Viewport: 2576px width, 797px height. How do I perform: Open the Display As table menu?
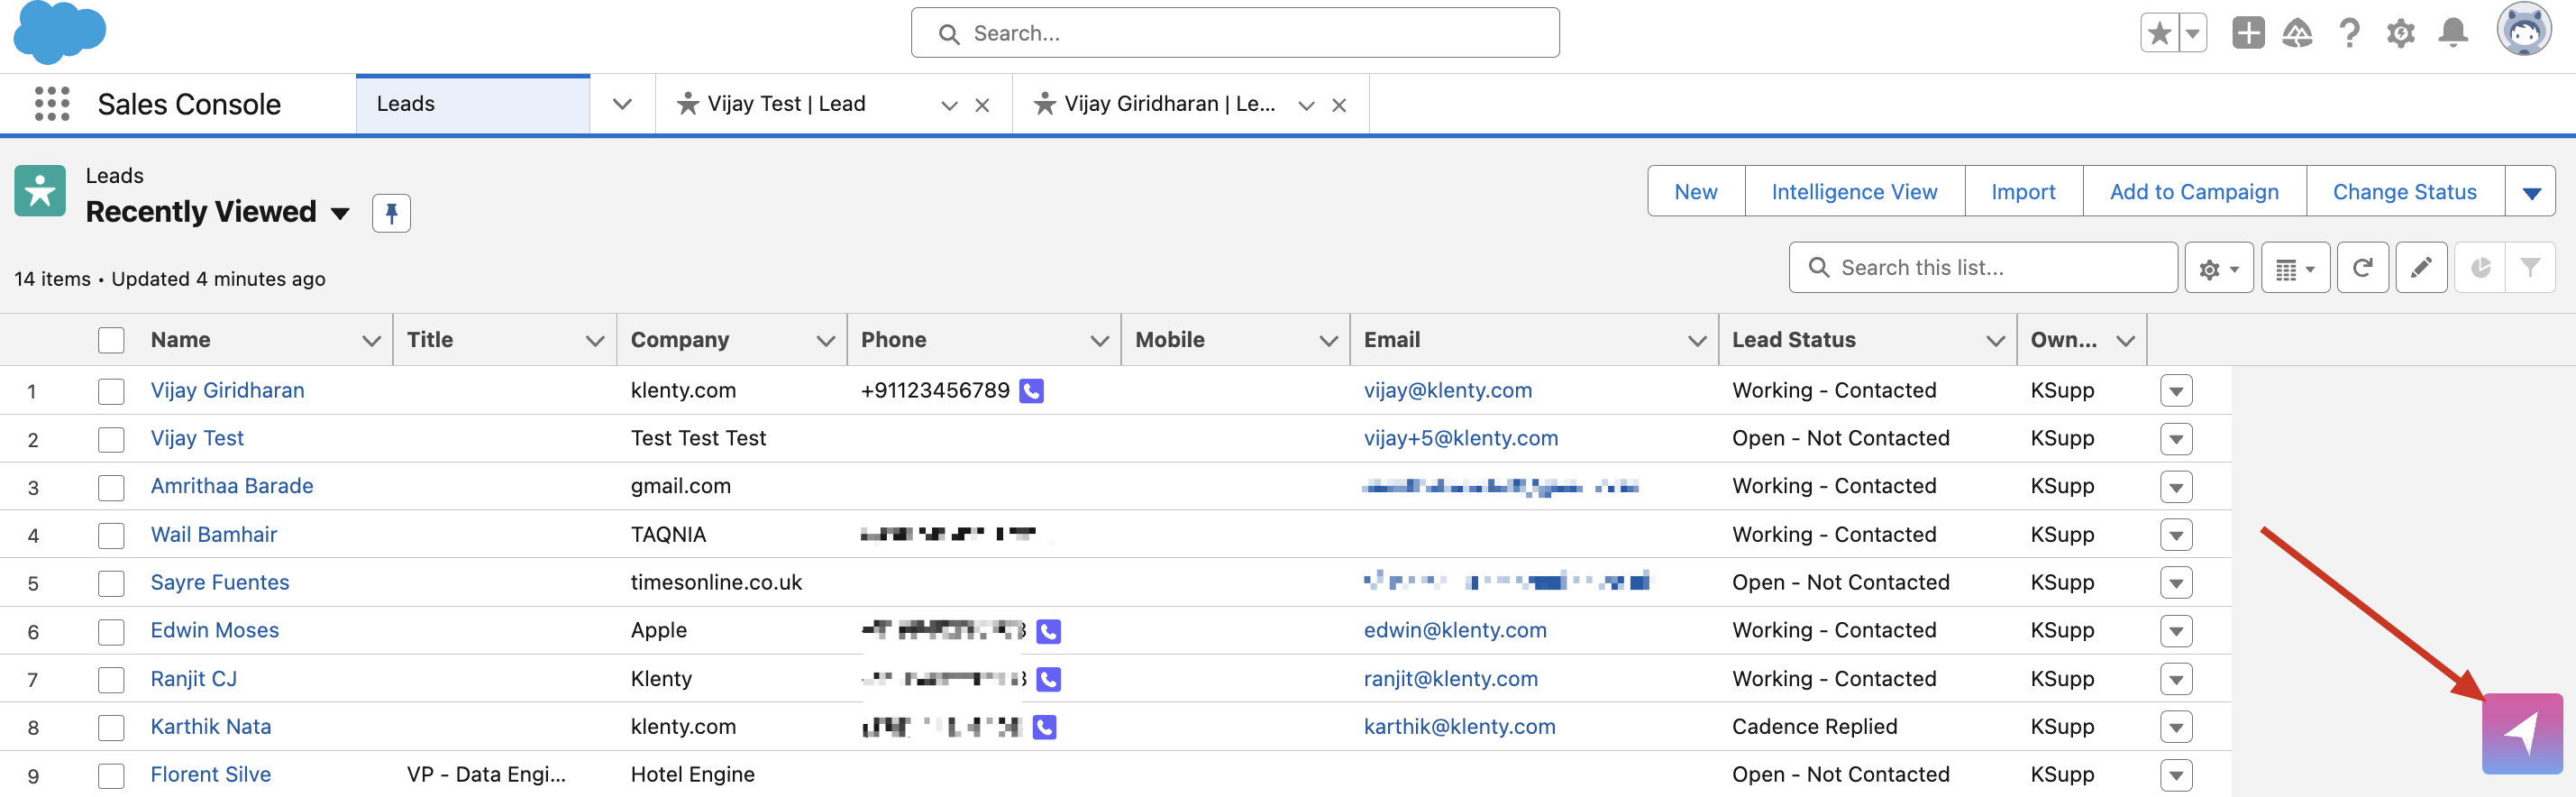pos(2295,268)
